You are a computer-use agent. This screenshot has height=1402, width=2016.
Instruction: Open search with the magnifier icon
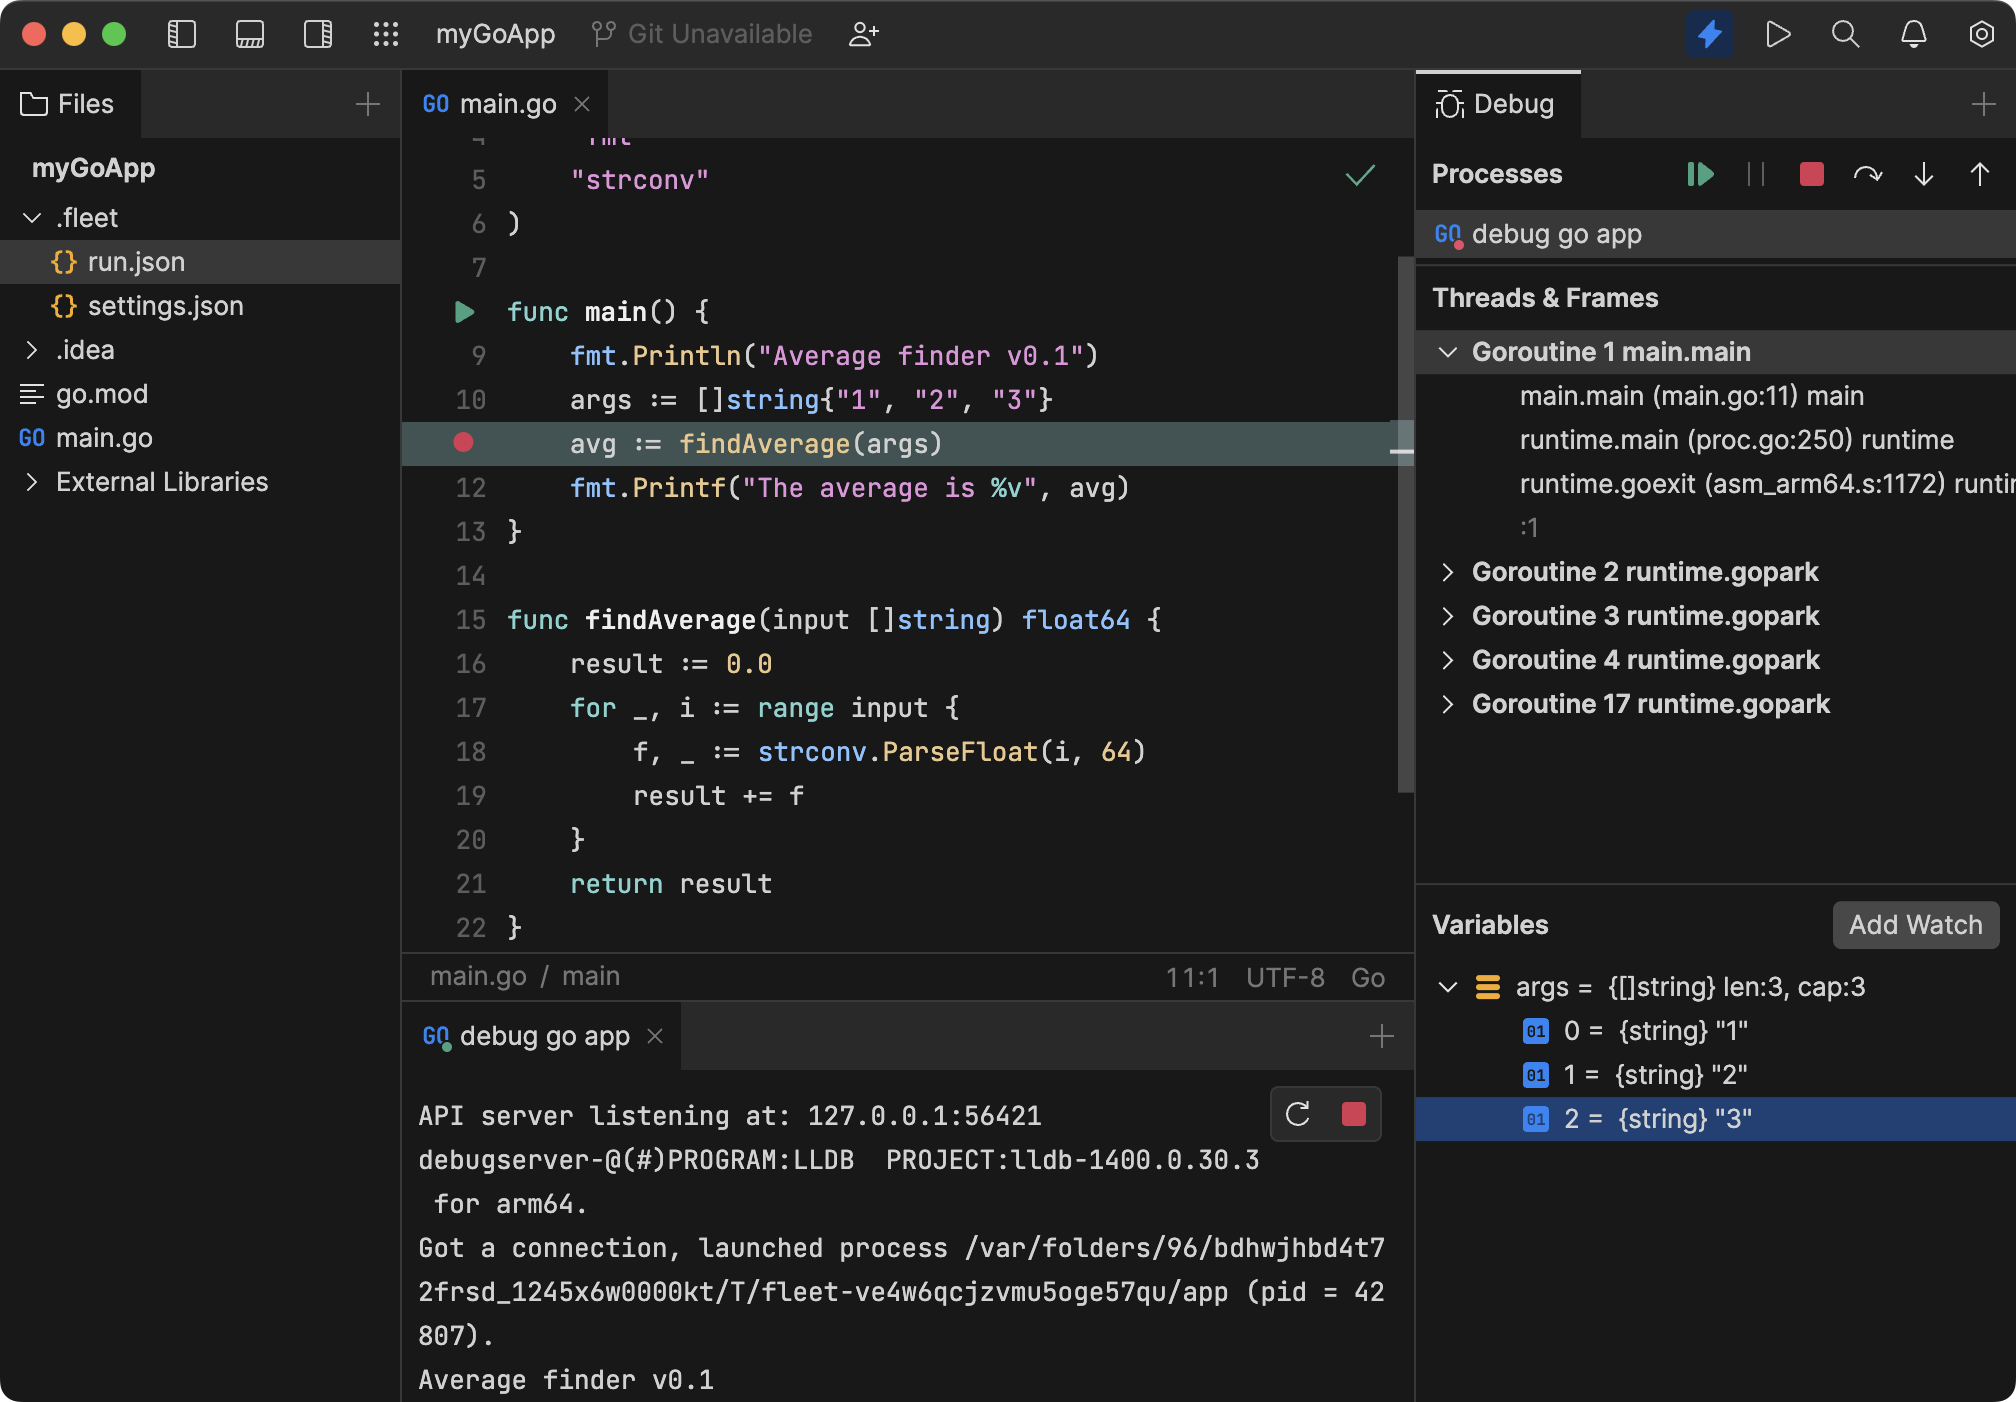1845,33
